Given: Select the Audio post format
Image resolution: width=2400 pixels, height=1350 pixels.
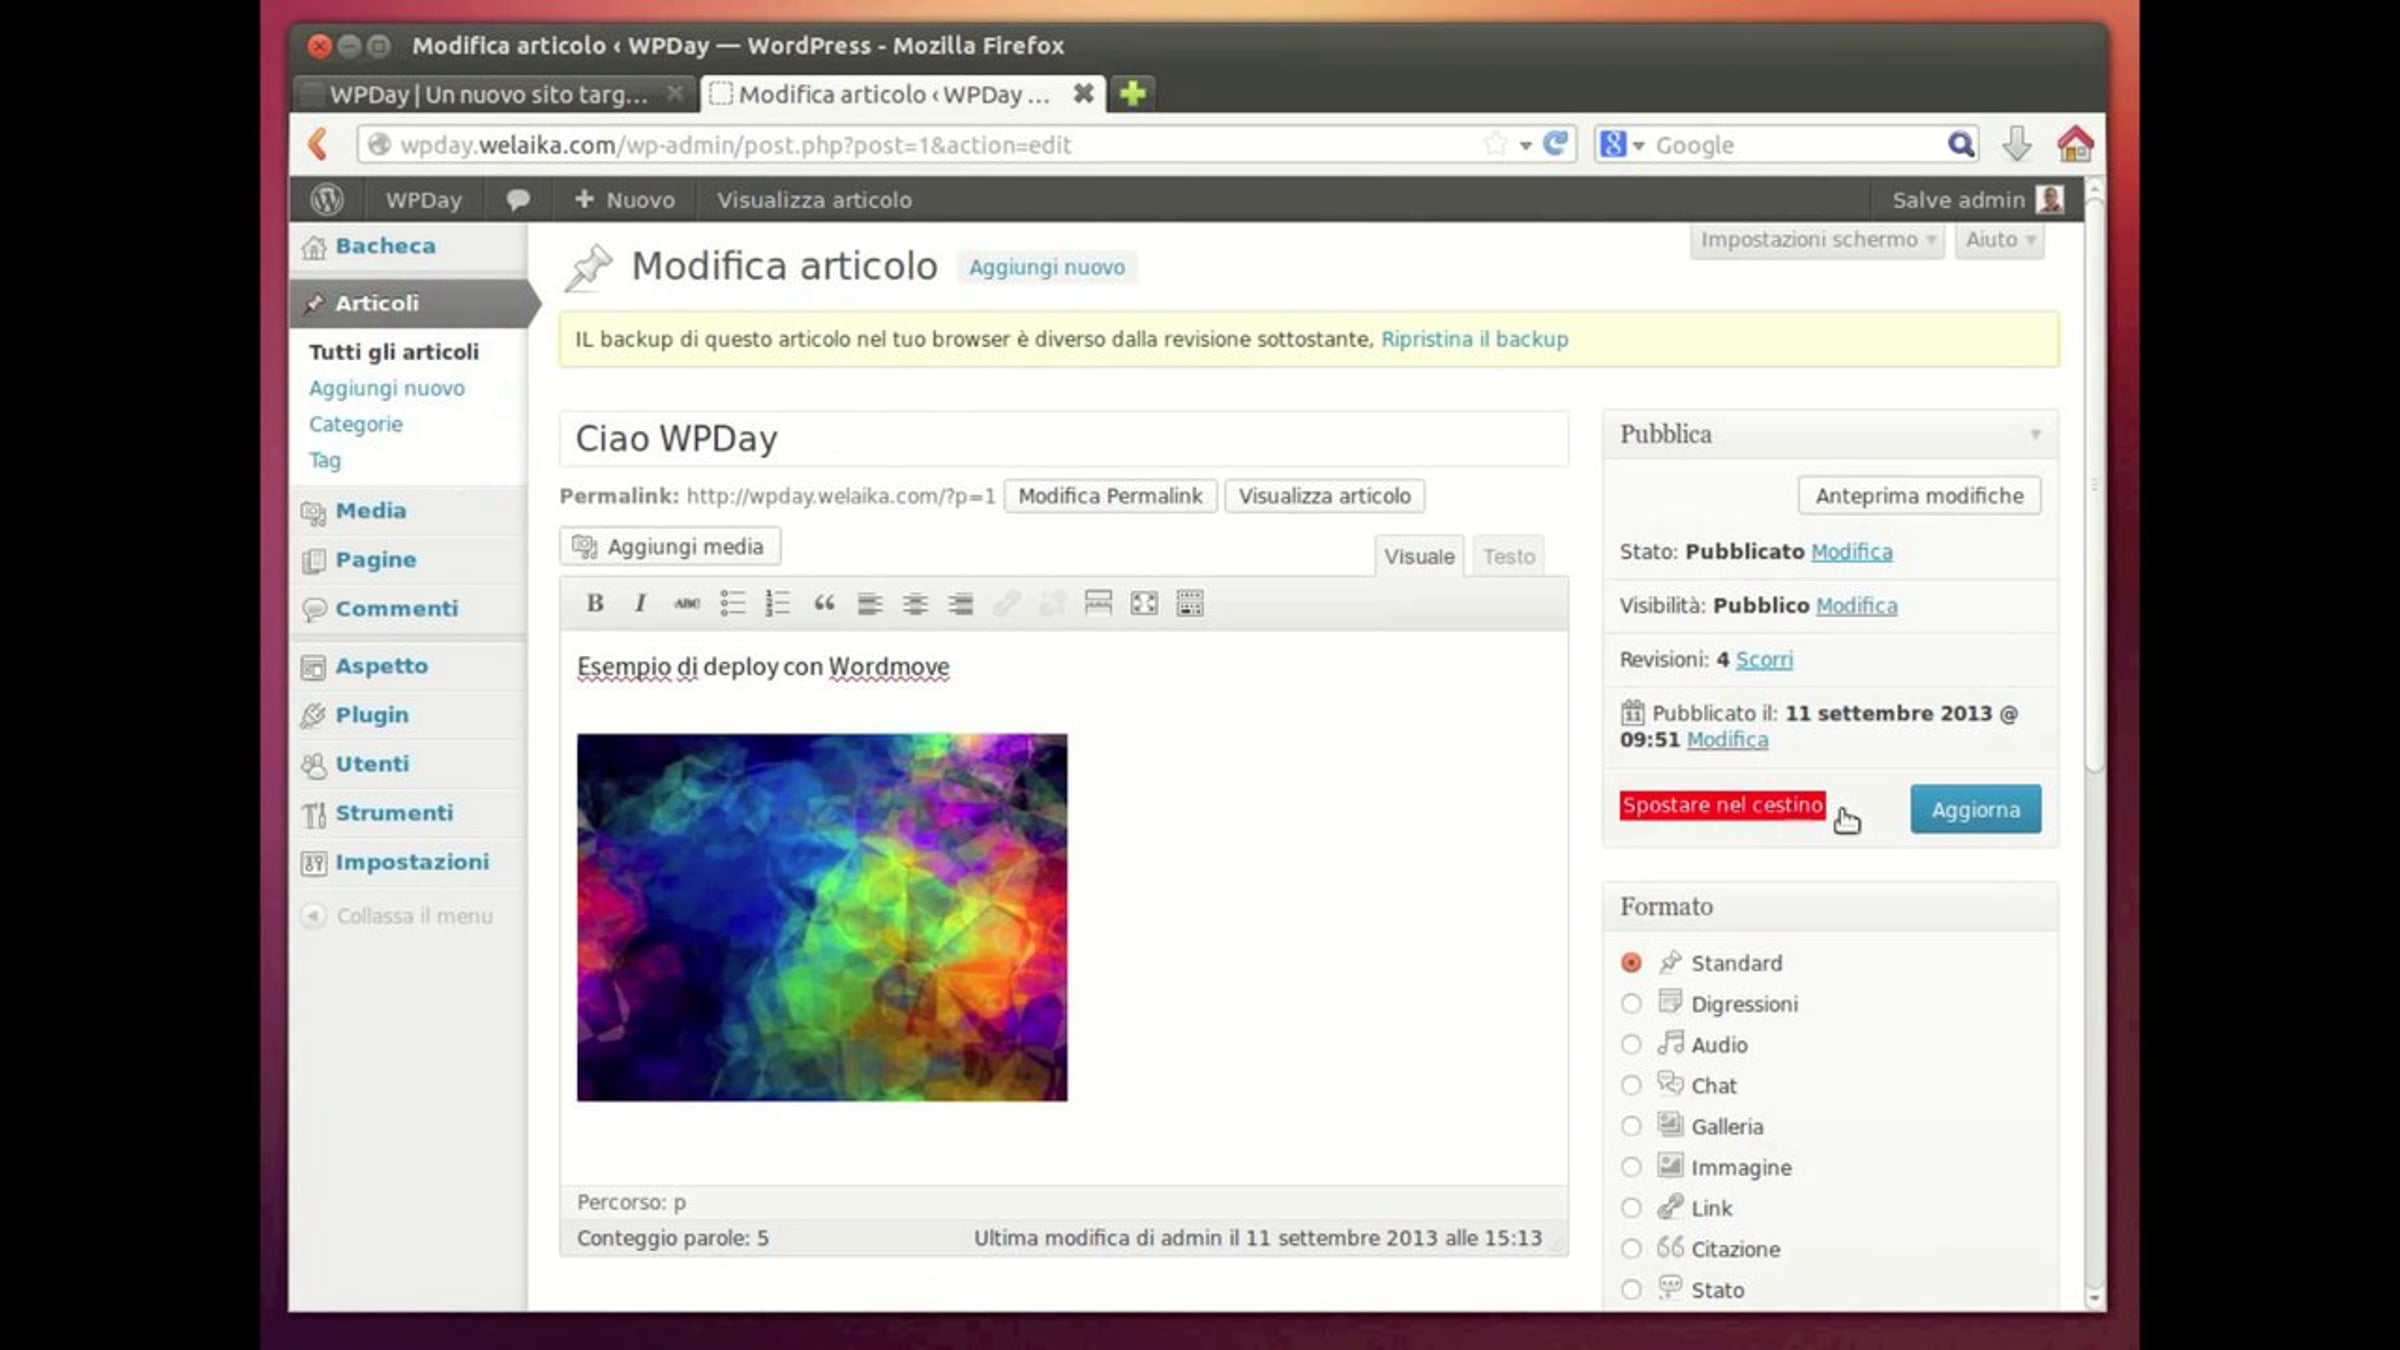Looking at the screenshot, I should [1631, 1044].
